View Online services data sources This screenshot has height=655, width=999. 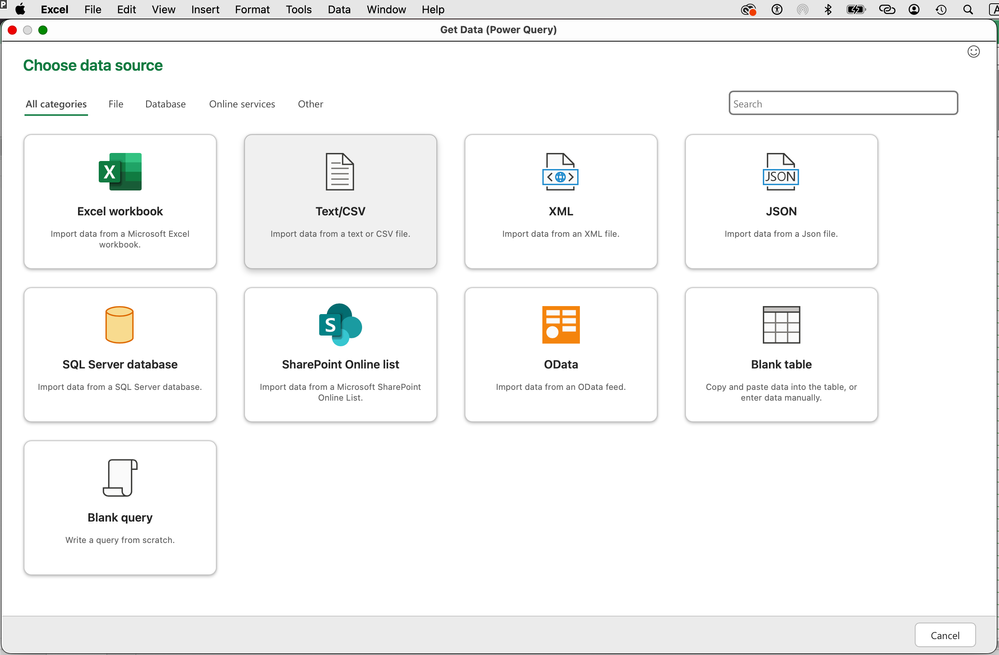click(241, 103)
